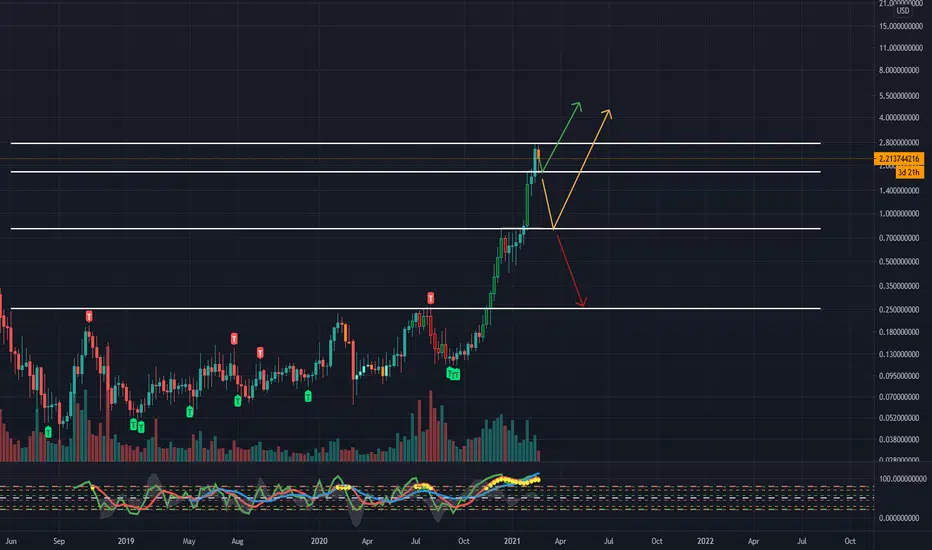932x550 pixels.
Task: Open the USD currency selector on price axis
Action: [902, 11]
